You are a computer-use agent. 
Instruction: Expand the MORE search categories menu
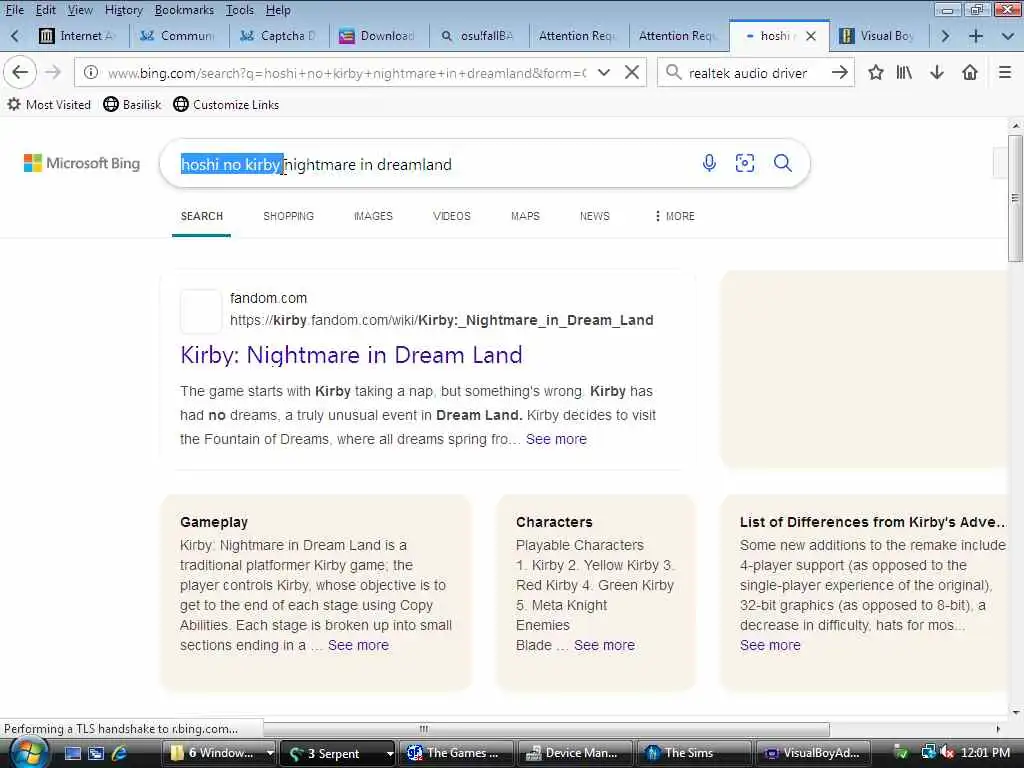(x=675, y=216)
